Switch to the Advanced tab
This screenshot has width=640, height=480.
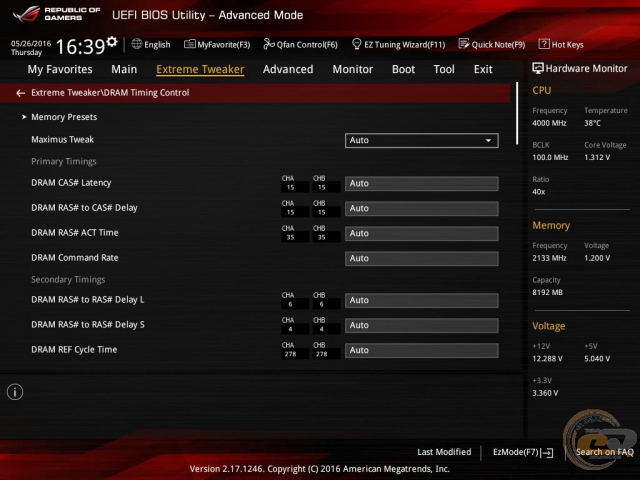point(287,70)
